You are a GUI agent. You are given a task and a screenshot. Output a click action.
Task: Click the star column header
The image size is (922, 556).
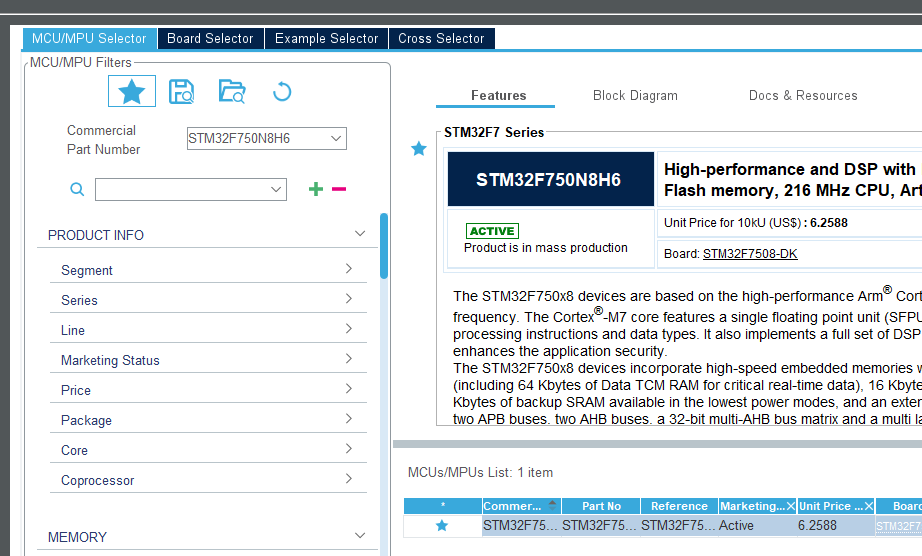(x=443, y=506)
